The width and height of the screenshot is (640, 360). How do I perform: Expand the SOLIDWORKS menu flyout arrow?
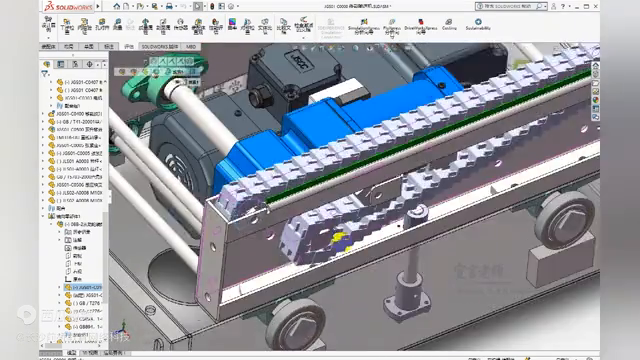pyautogui.click(x=98, y=6)
